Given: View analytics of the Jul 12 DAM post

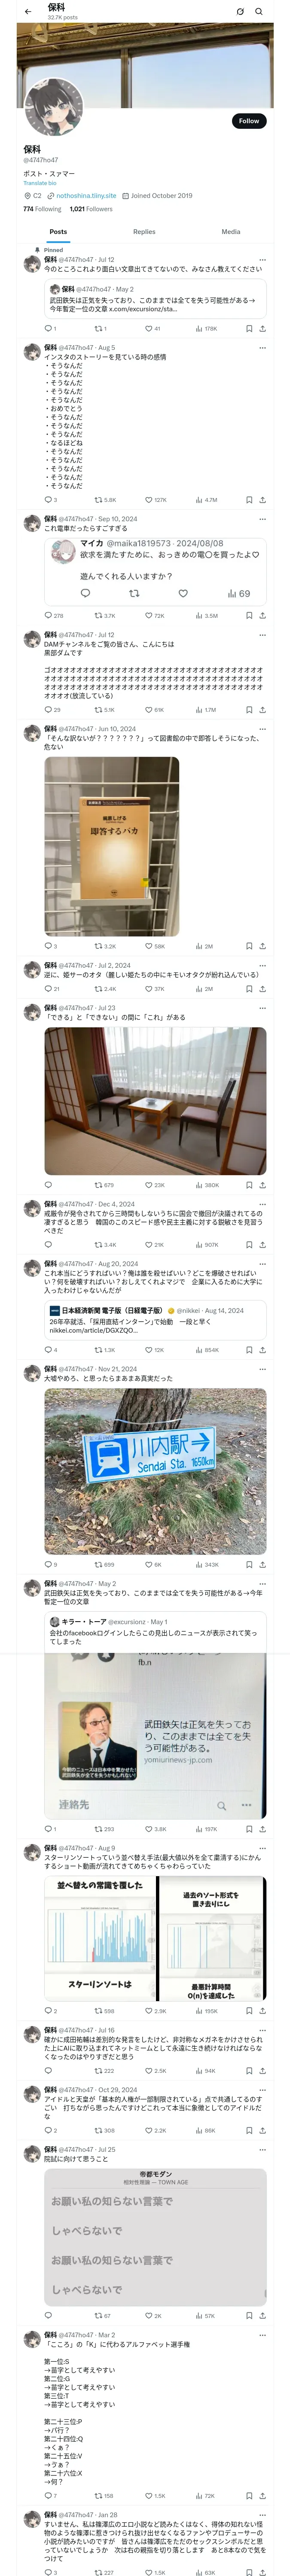Looking at the screenshot, I should (205, 709).
